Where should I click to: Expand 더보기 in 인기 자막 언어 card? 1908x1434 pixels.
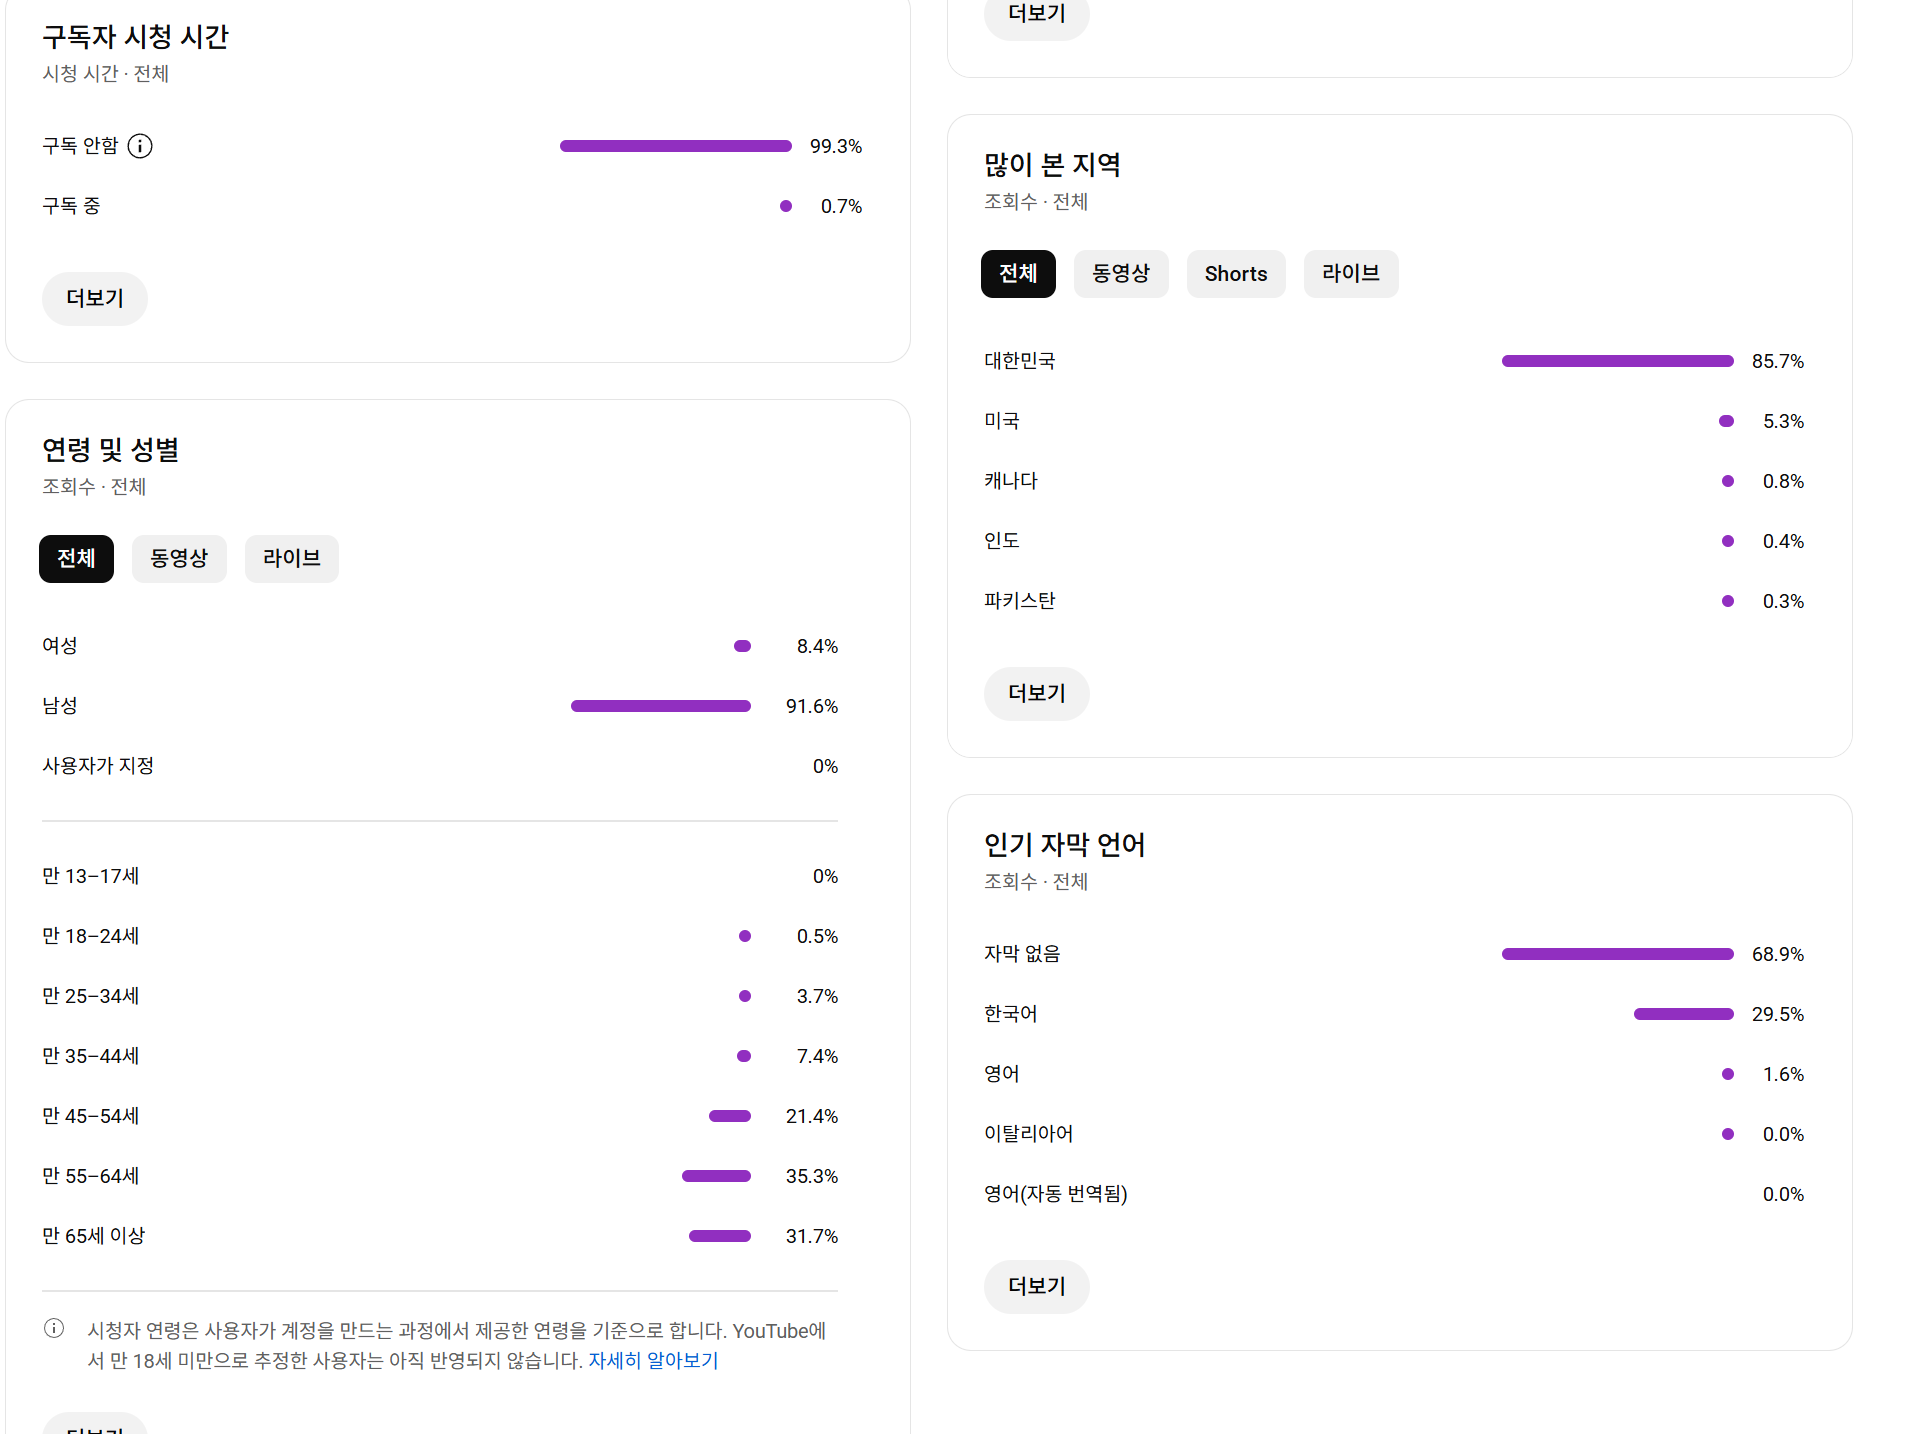1036,1286
